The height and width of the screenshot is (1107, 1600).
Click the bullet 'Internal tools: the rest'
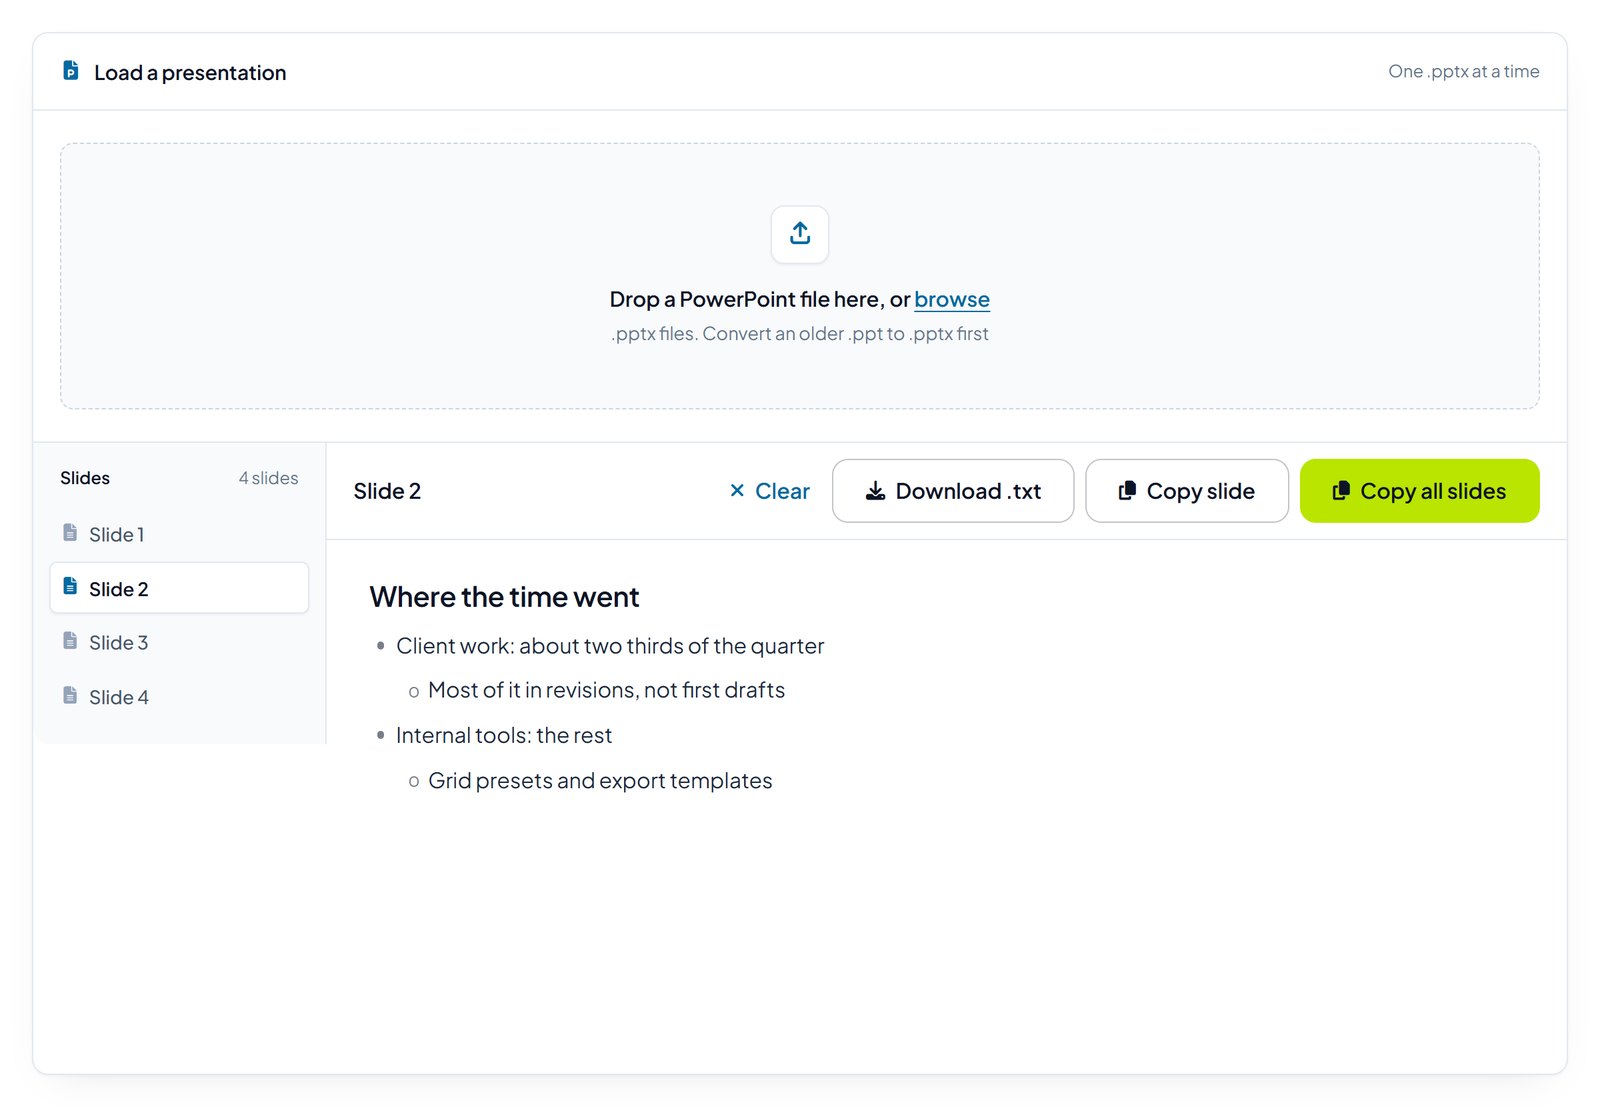tap(504, 736)
